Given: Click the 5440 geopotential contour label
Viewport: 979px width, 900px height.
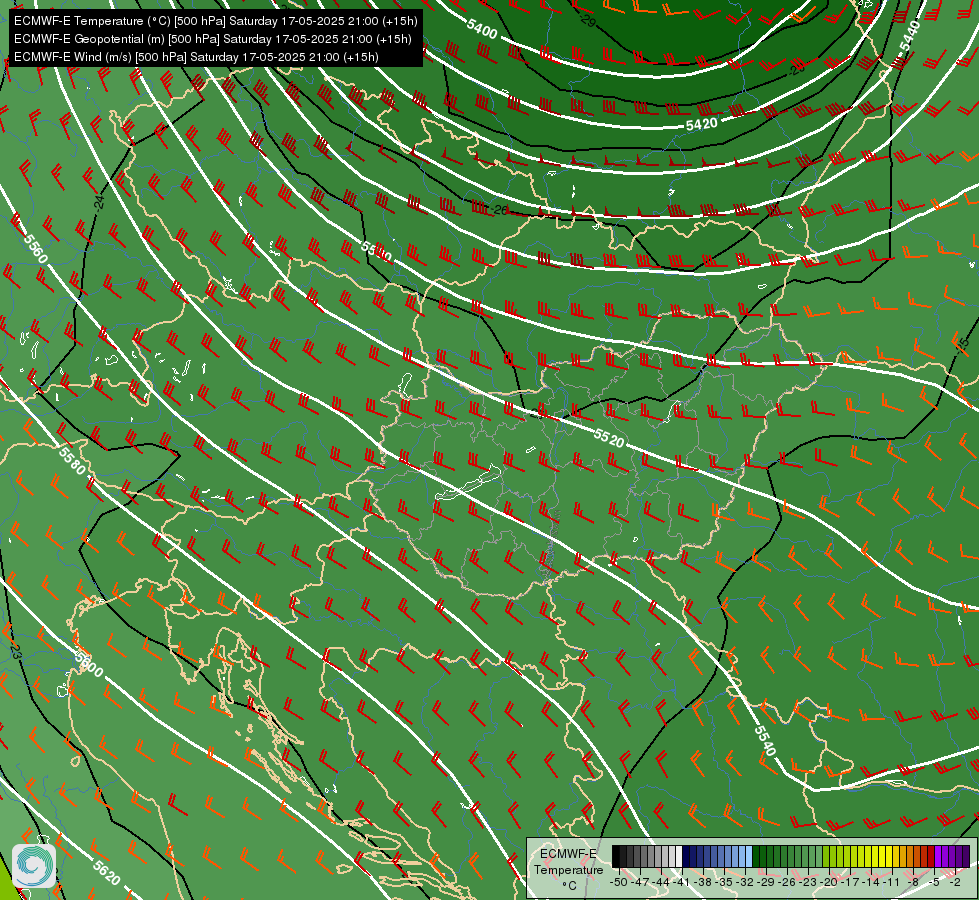Looking at the screenshot, I should pos(910,36).
